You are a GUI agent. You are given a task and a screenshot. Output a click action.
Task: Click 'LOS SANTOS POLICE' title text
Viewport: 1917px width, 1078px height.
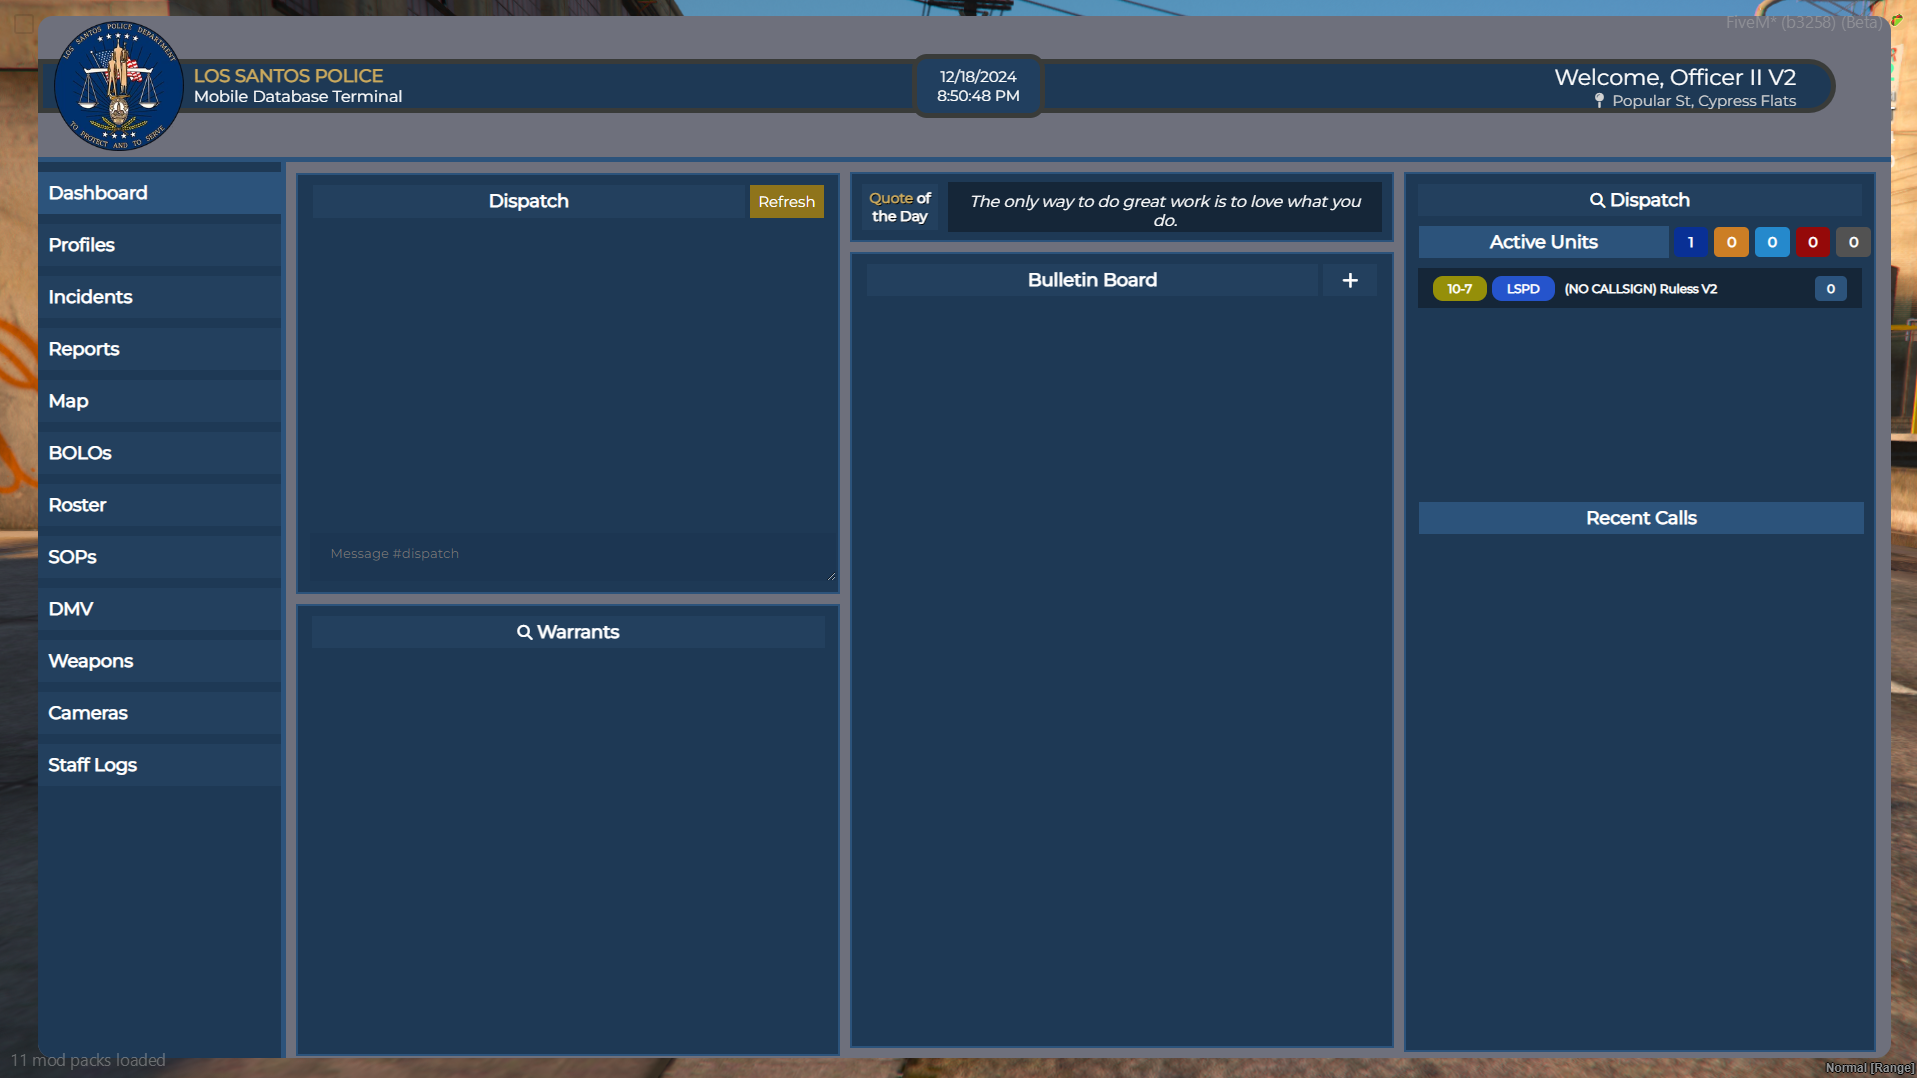click(288, 76)
